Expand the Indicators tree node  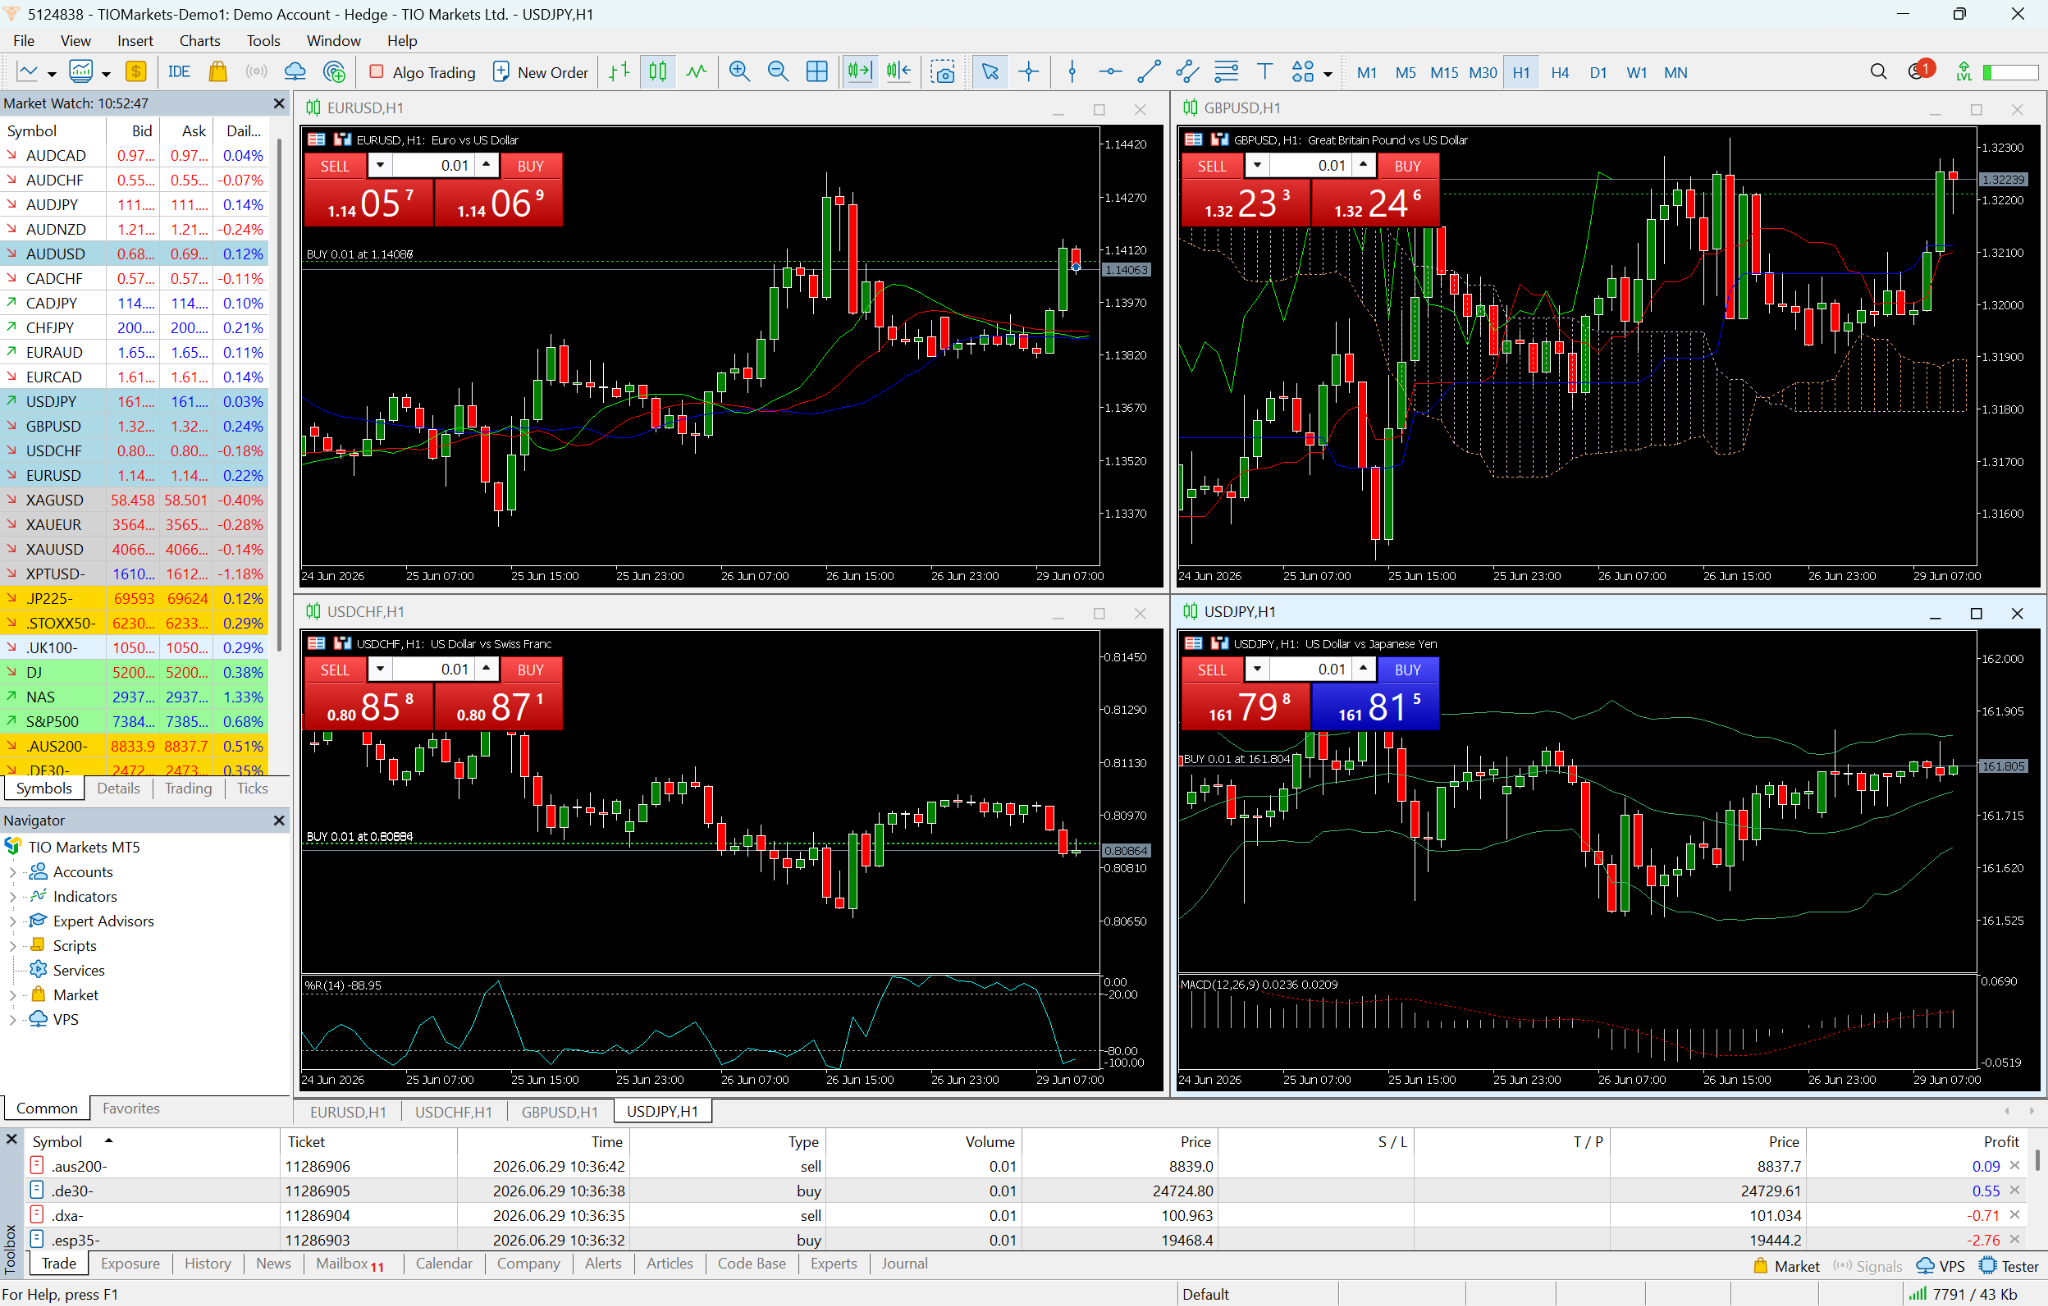(12, 897)
